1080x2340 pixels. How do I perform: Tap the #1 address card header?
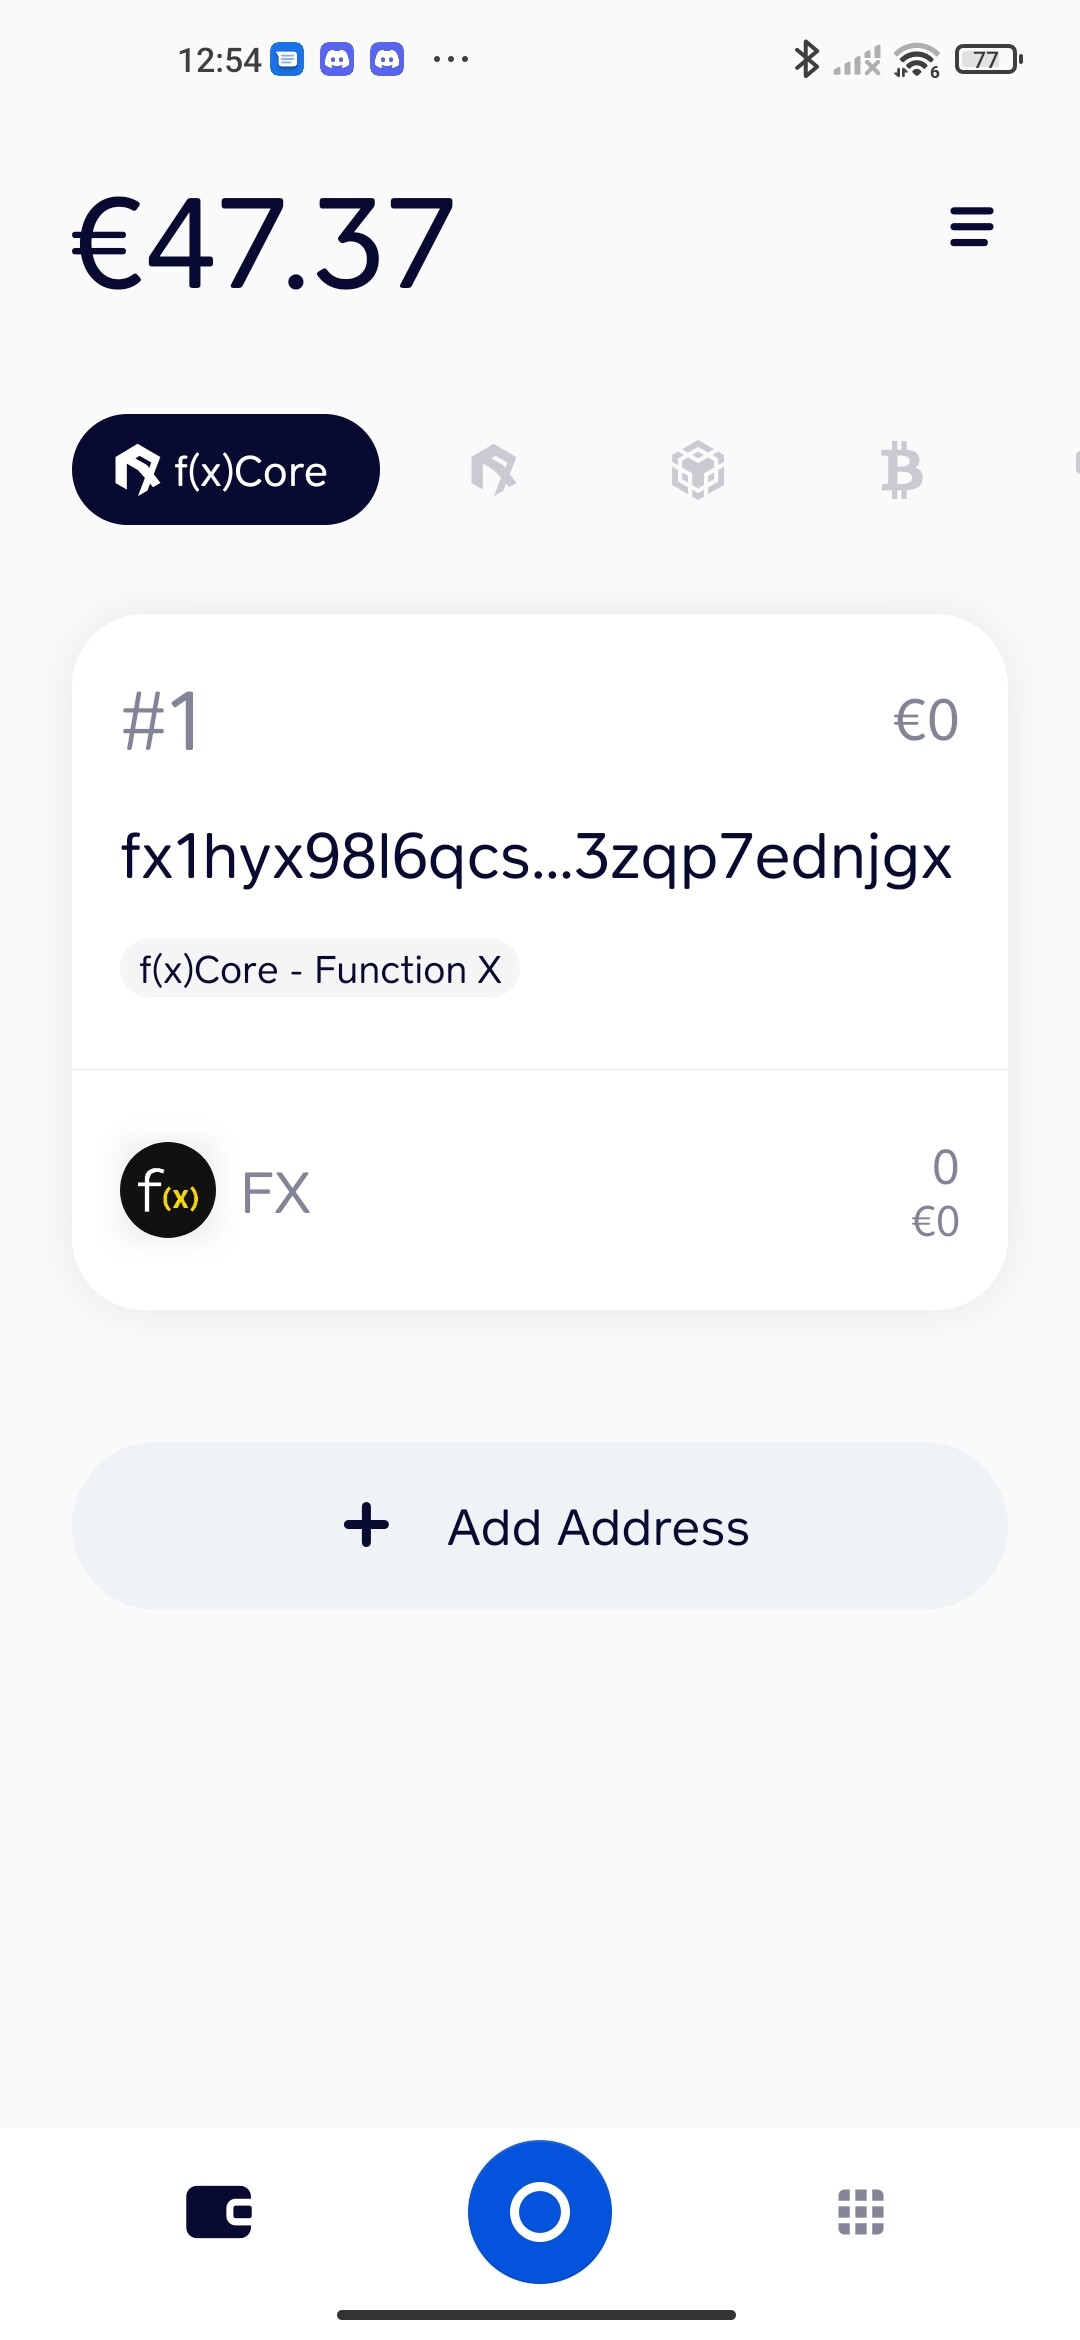(161, 721)
